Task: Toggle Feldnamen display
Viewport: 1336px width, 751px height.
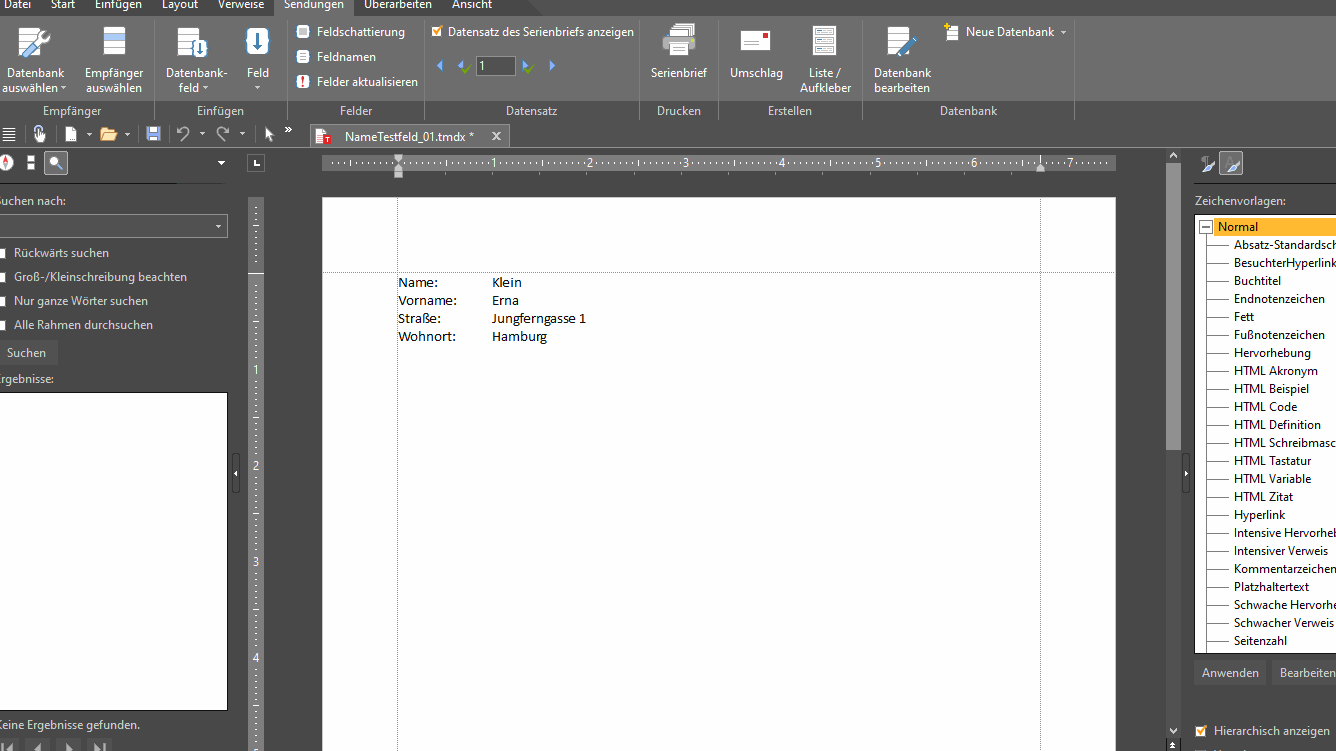Action: (x=336, y=57)
